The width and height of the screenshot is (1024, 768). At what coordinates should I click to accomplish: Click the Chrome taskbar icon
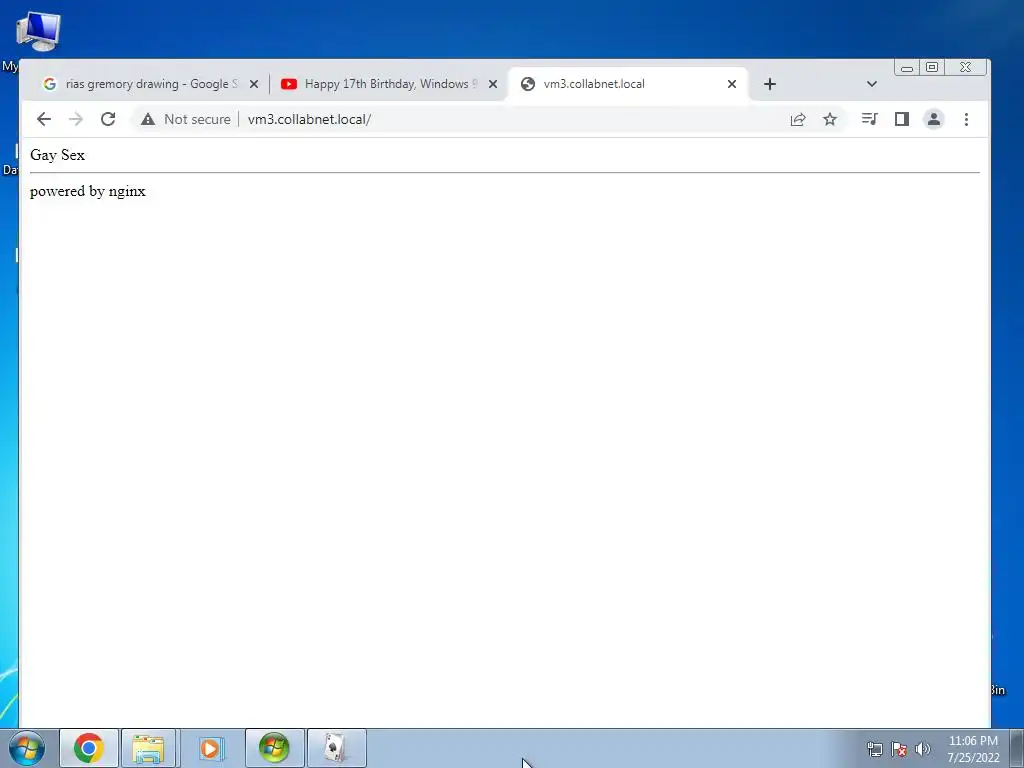point(89,748)
